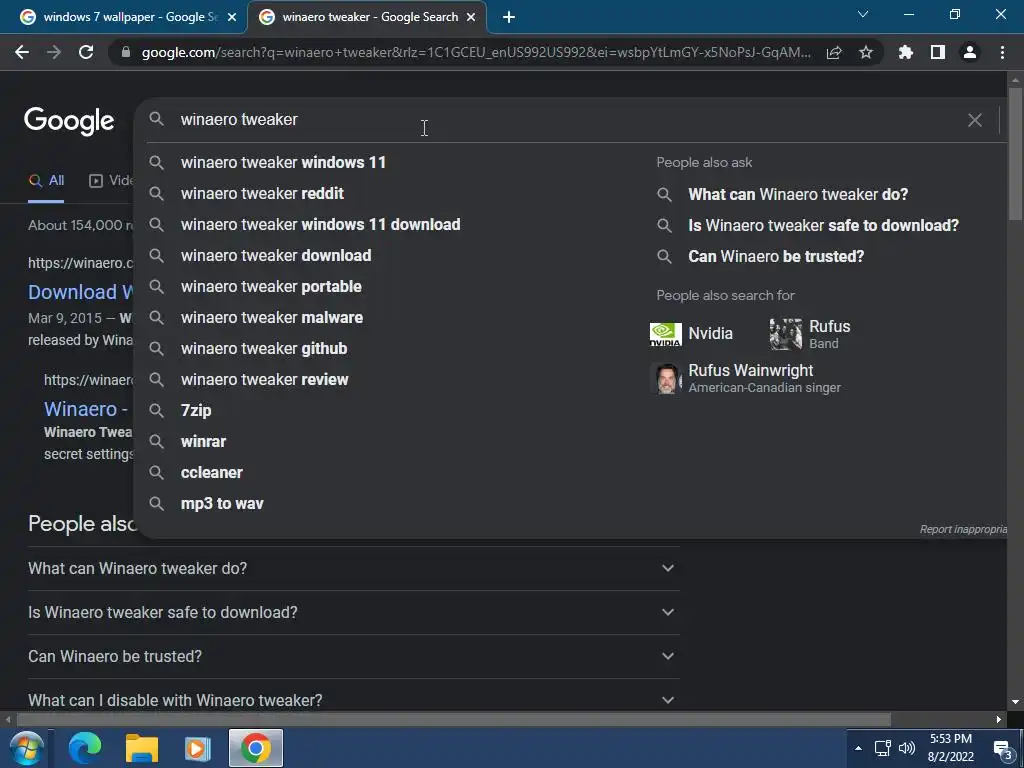Image resolution: width=1024 pixels, height=768 pixels.
Task: Open the Rufus Band related search
Action: pos(810,334)
